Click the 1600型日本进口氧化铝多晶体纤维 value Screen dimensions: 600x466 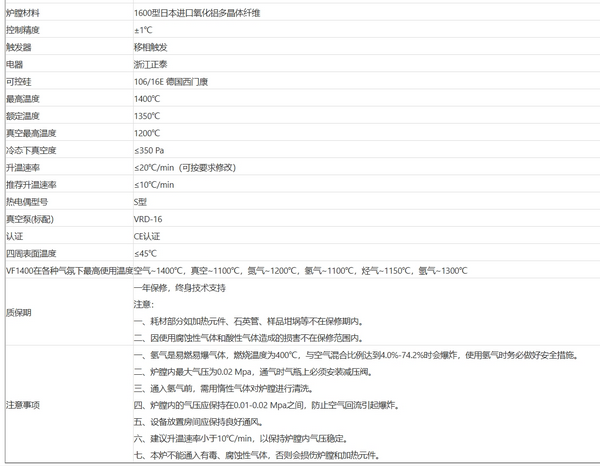point(197,13)
